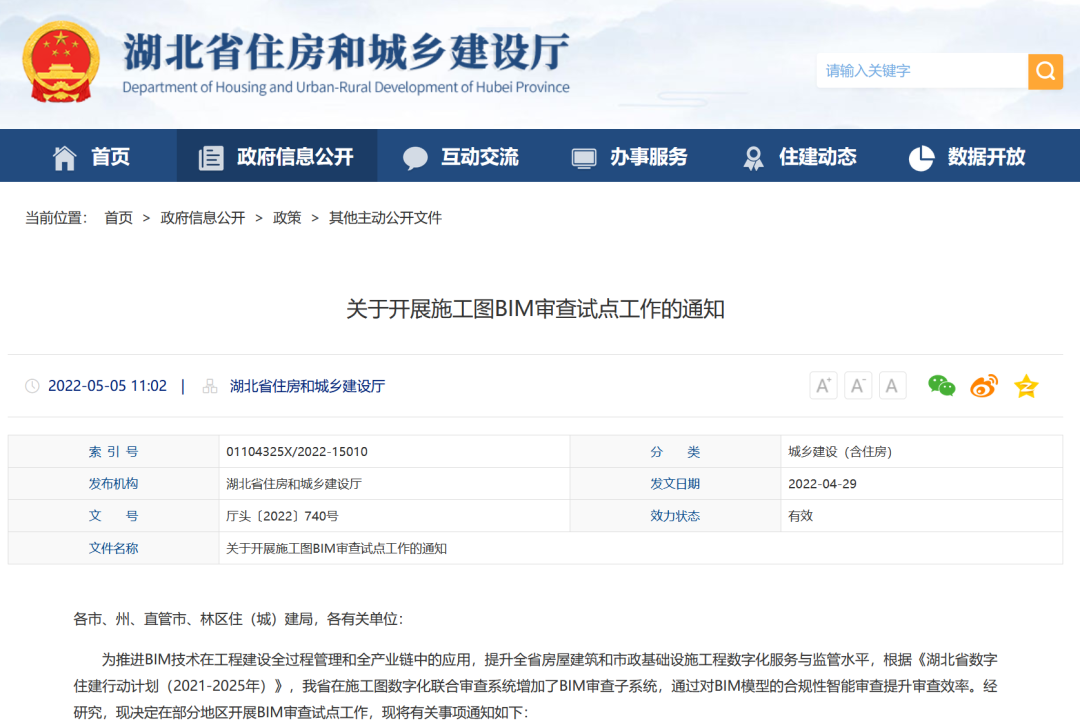Click the home icon on 首页 nav item
Viewport: 1080px width, 725px height.
click(63, 155)
